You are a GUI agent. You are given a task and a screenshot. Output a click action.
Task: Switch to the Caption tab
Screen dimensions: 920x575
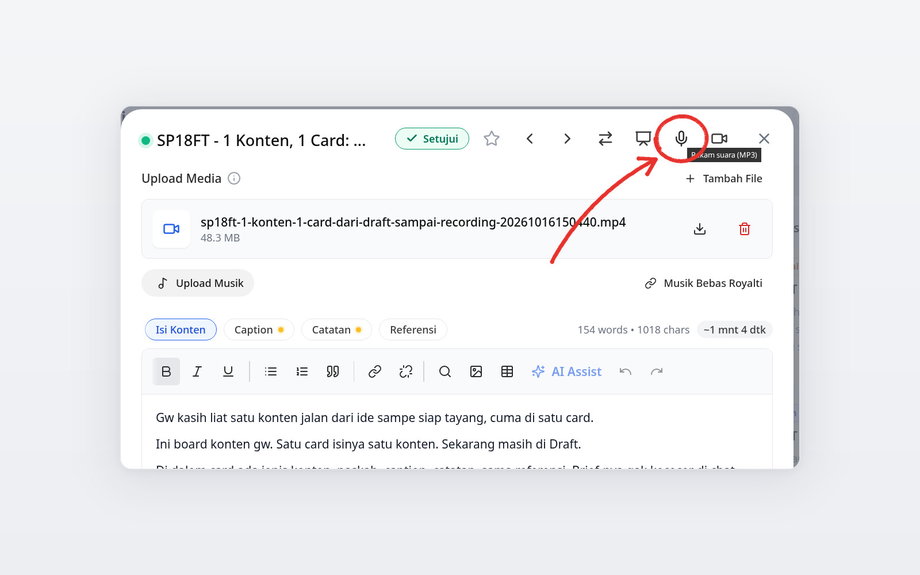pos(259,330)
